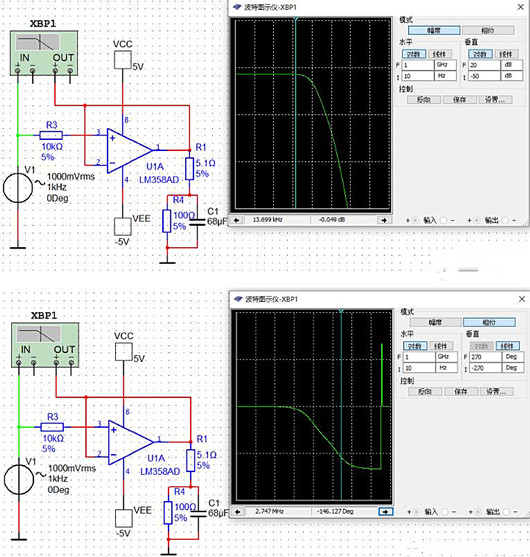Move cursor right in the phase Bode plotter
The width and height of the screenshot is (530, 557).
(x=385, y=512)
